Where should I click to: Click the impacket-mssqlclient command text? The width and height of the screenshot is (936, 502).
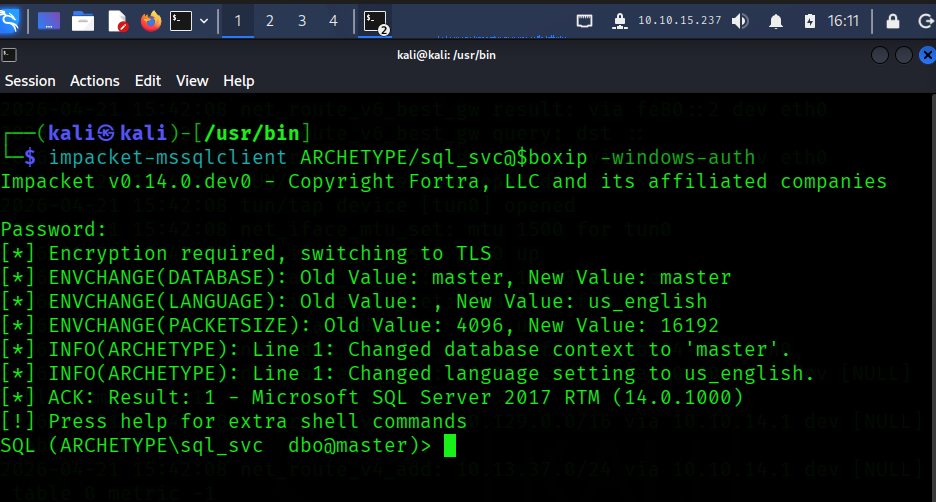pos(167,158)
